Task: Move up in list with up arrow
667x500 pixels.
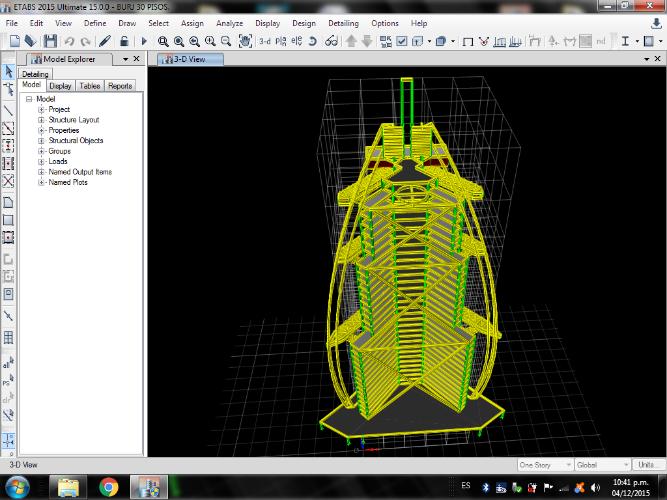Action: pos(351,41)
